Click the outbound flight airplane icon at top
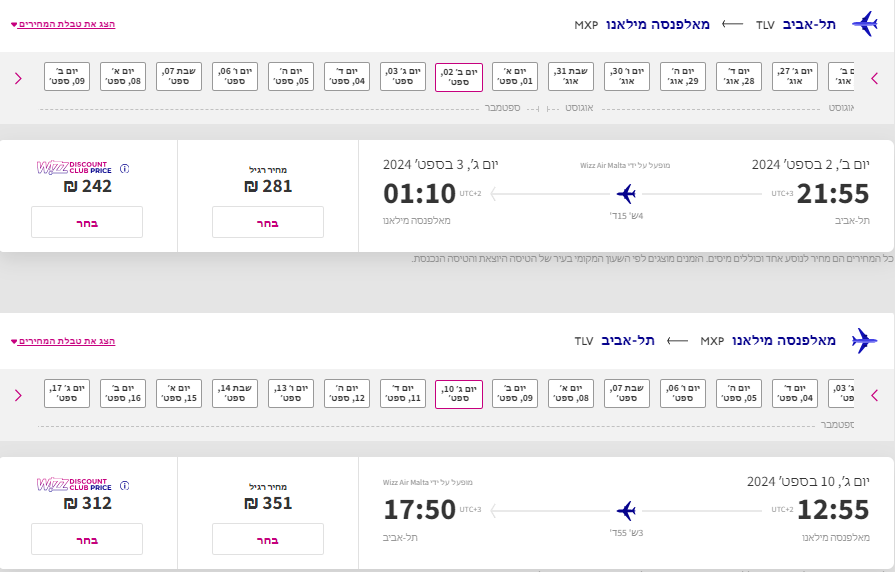The height and width of the screenshot is (572, 895). tap(865, 24)
